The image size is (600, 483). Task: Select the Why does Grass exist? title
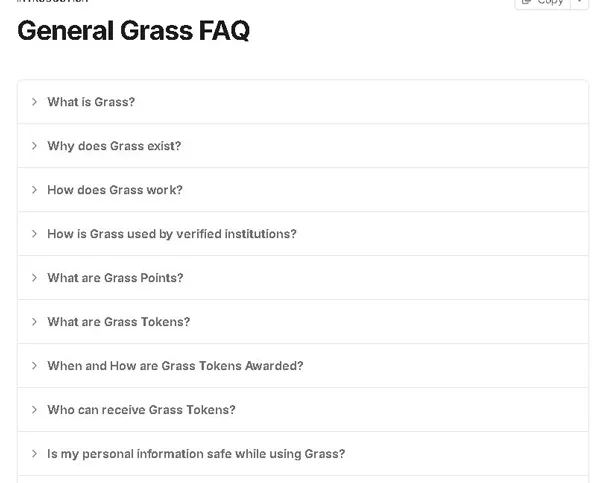114,146
